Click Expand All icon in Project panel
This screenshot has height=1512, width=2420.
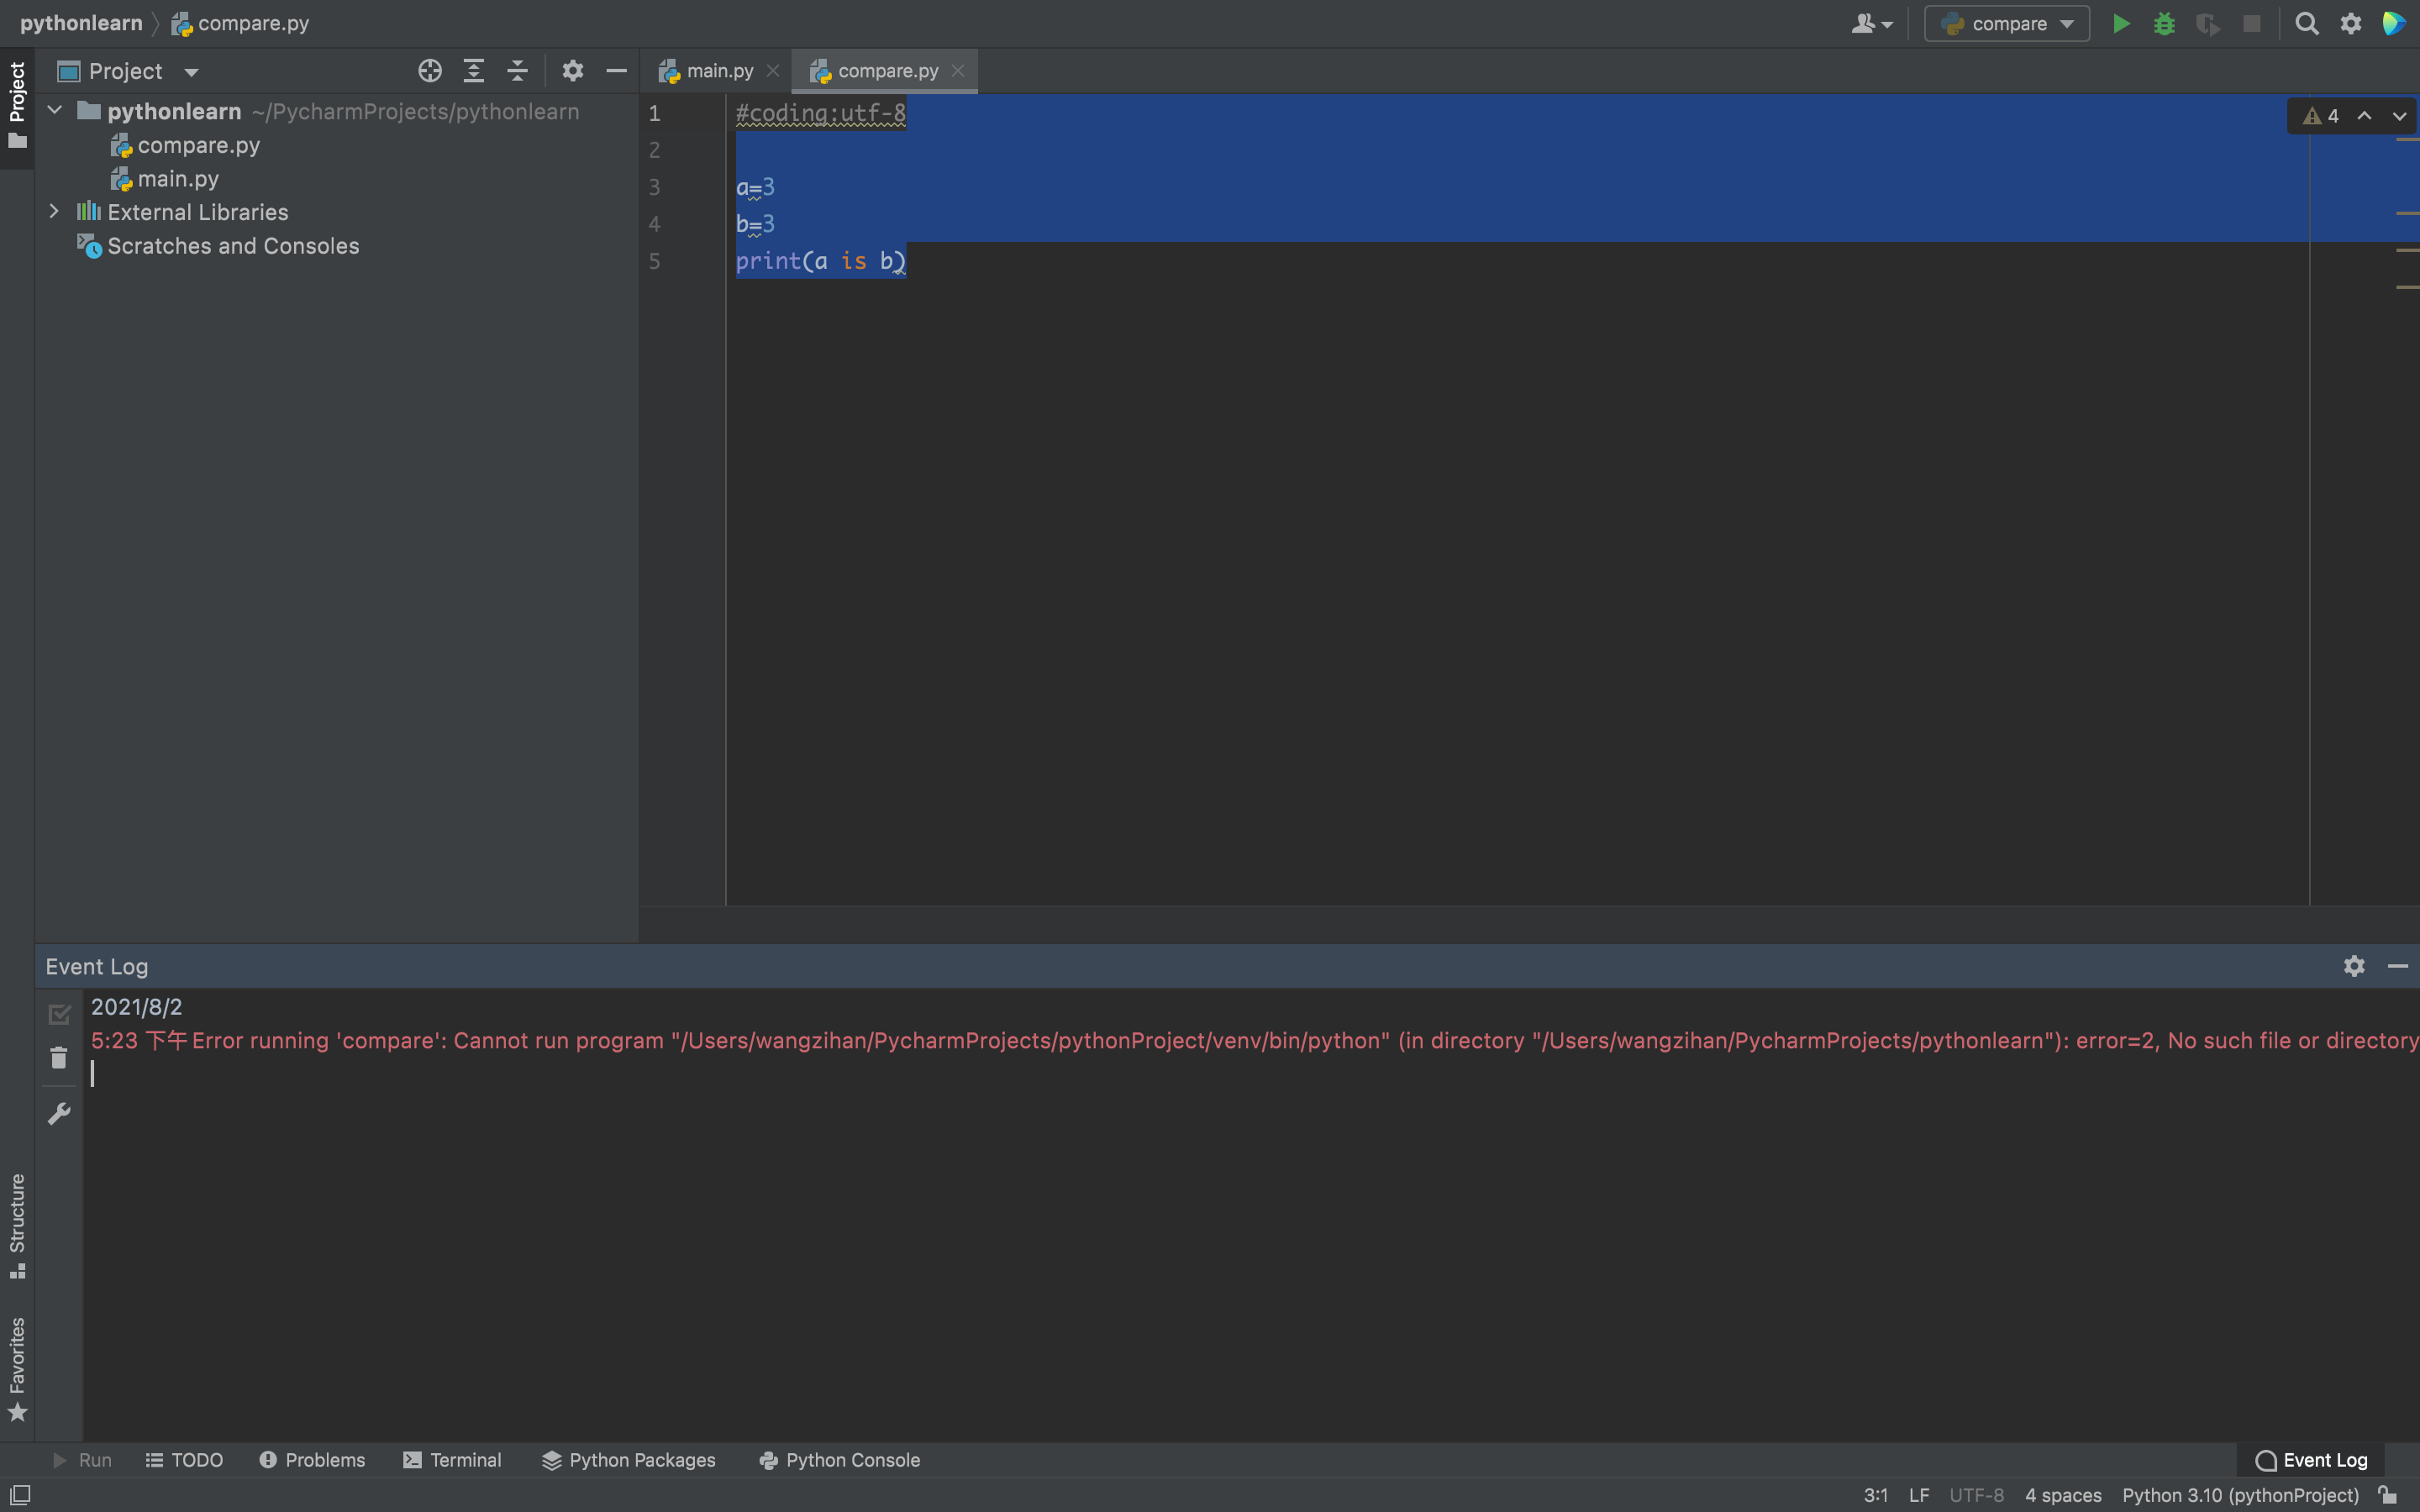click(x=474, y=71)
